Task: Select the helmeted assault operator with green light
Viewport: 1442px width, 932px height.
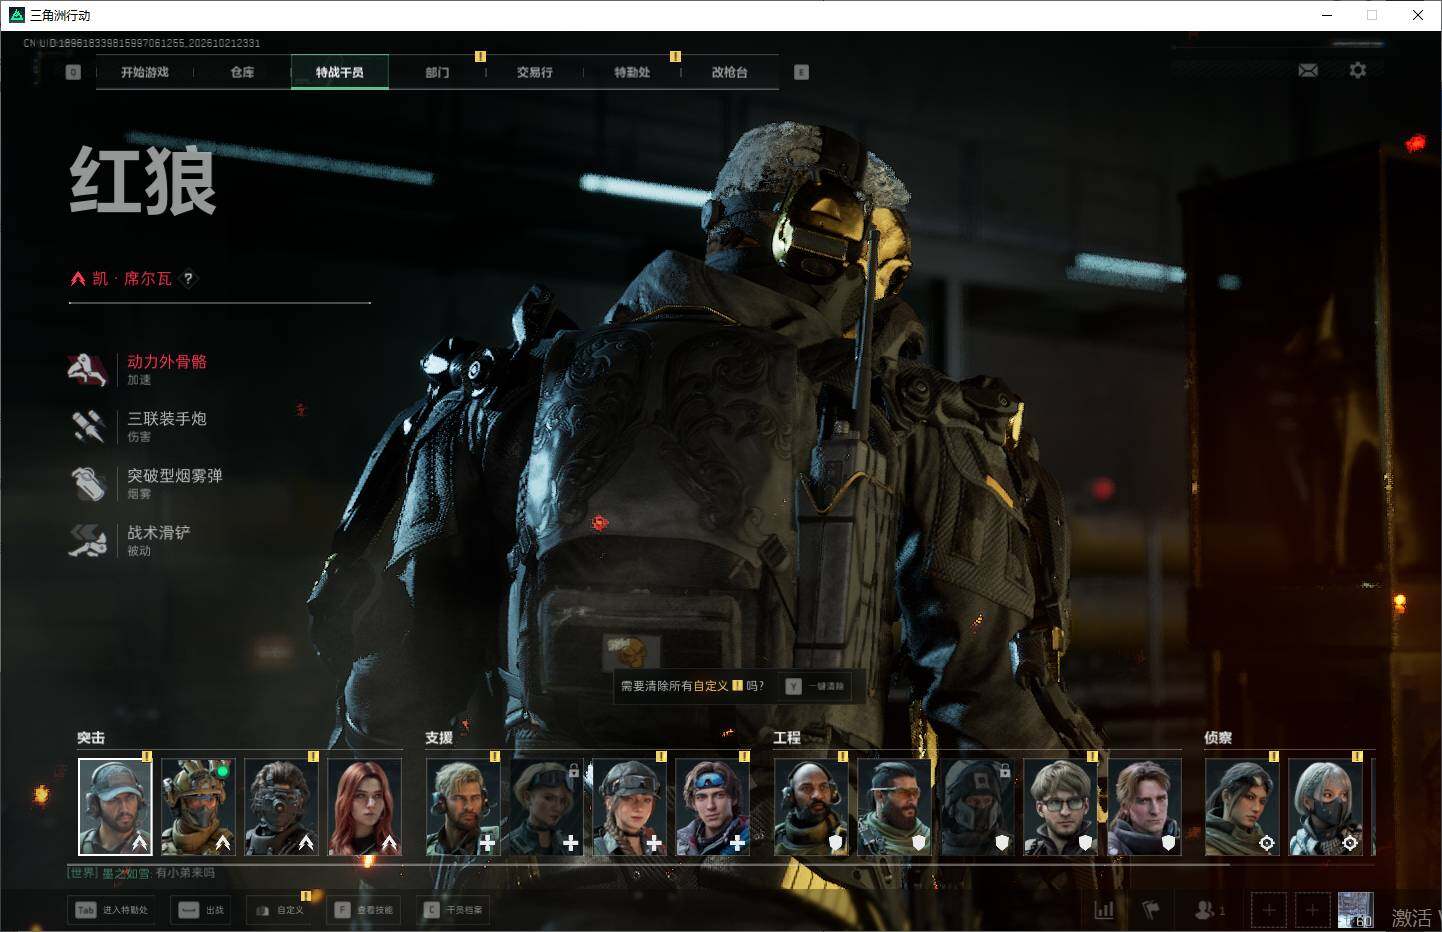Action: (x=198, y=807)
